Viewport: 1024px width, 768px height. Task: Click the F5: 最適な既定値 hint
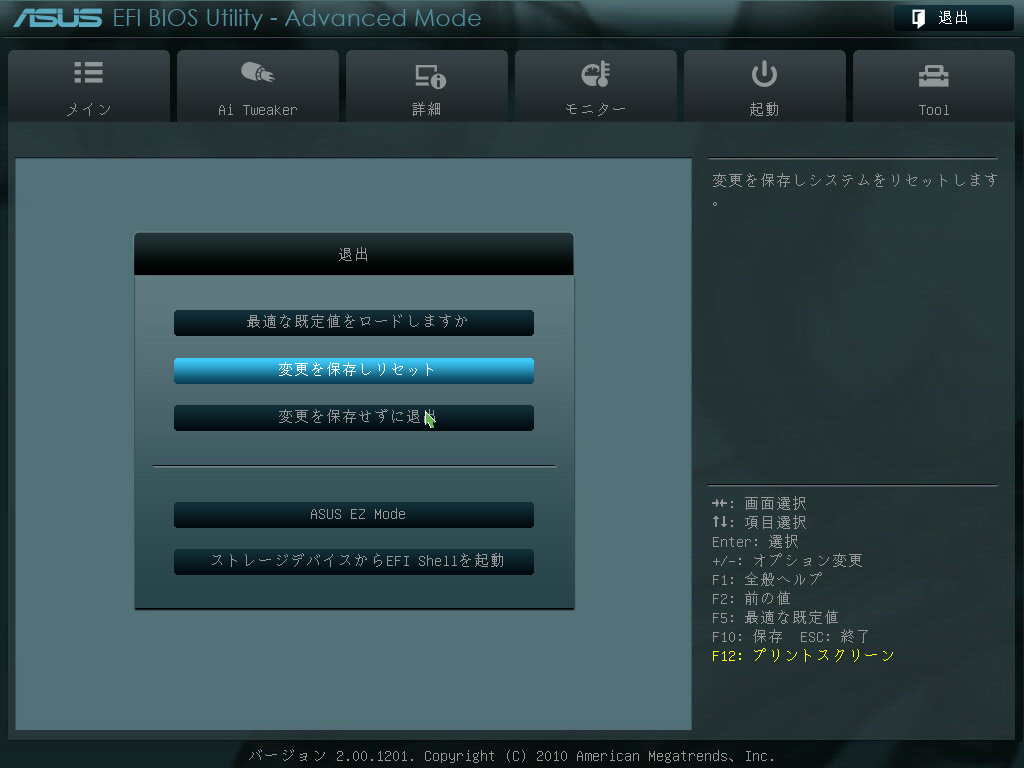tap(775, 617)
